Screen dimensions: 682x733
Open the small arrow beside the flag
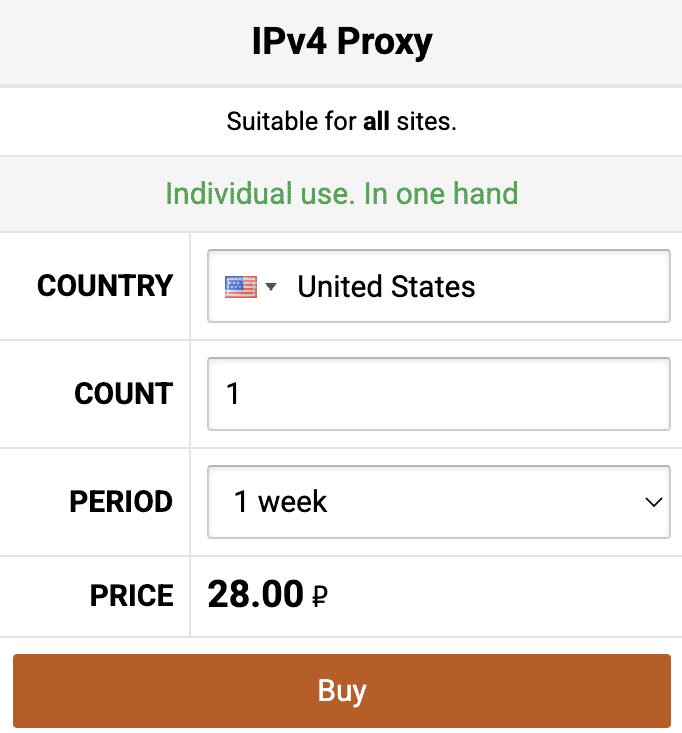point(270,288)
